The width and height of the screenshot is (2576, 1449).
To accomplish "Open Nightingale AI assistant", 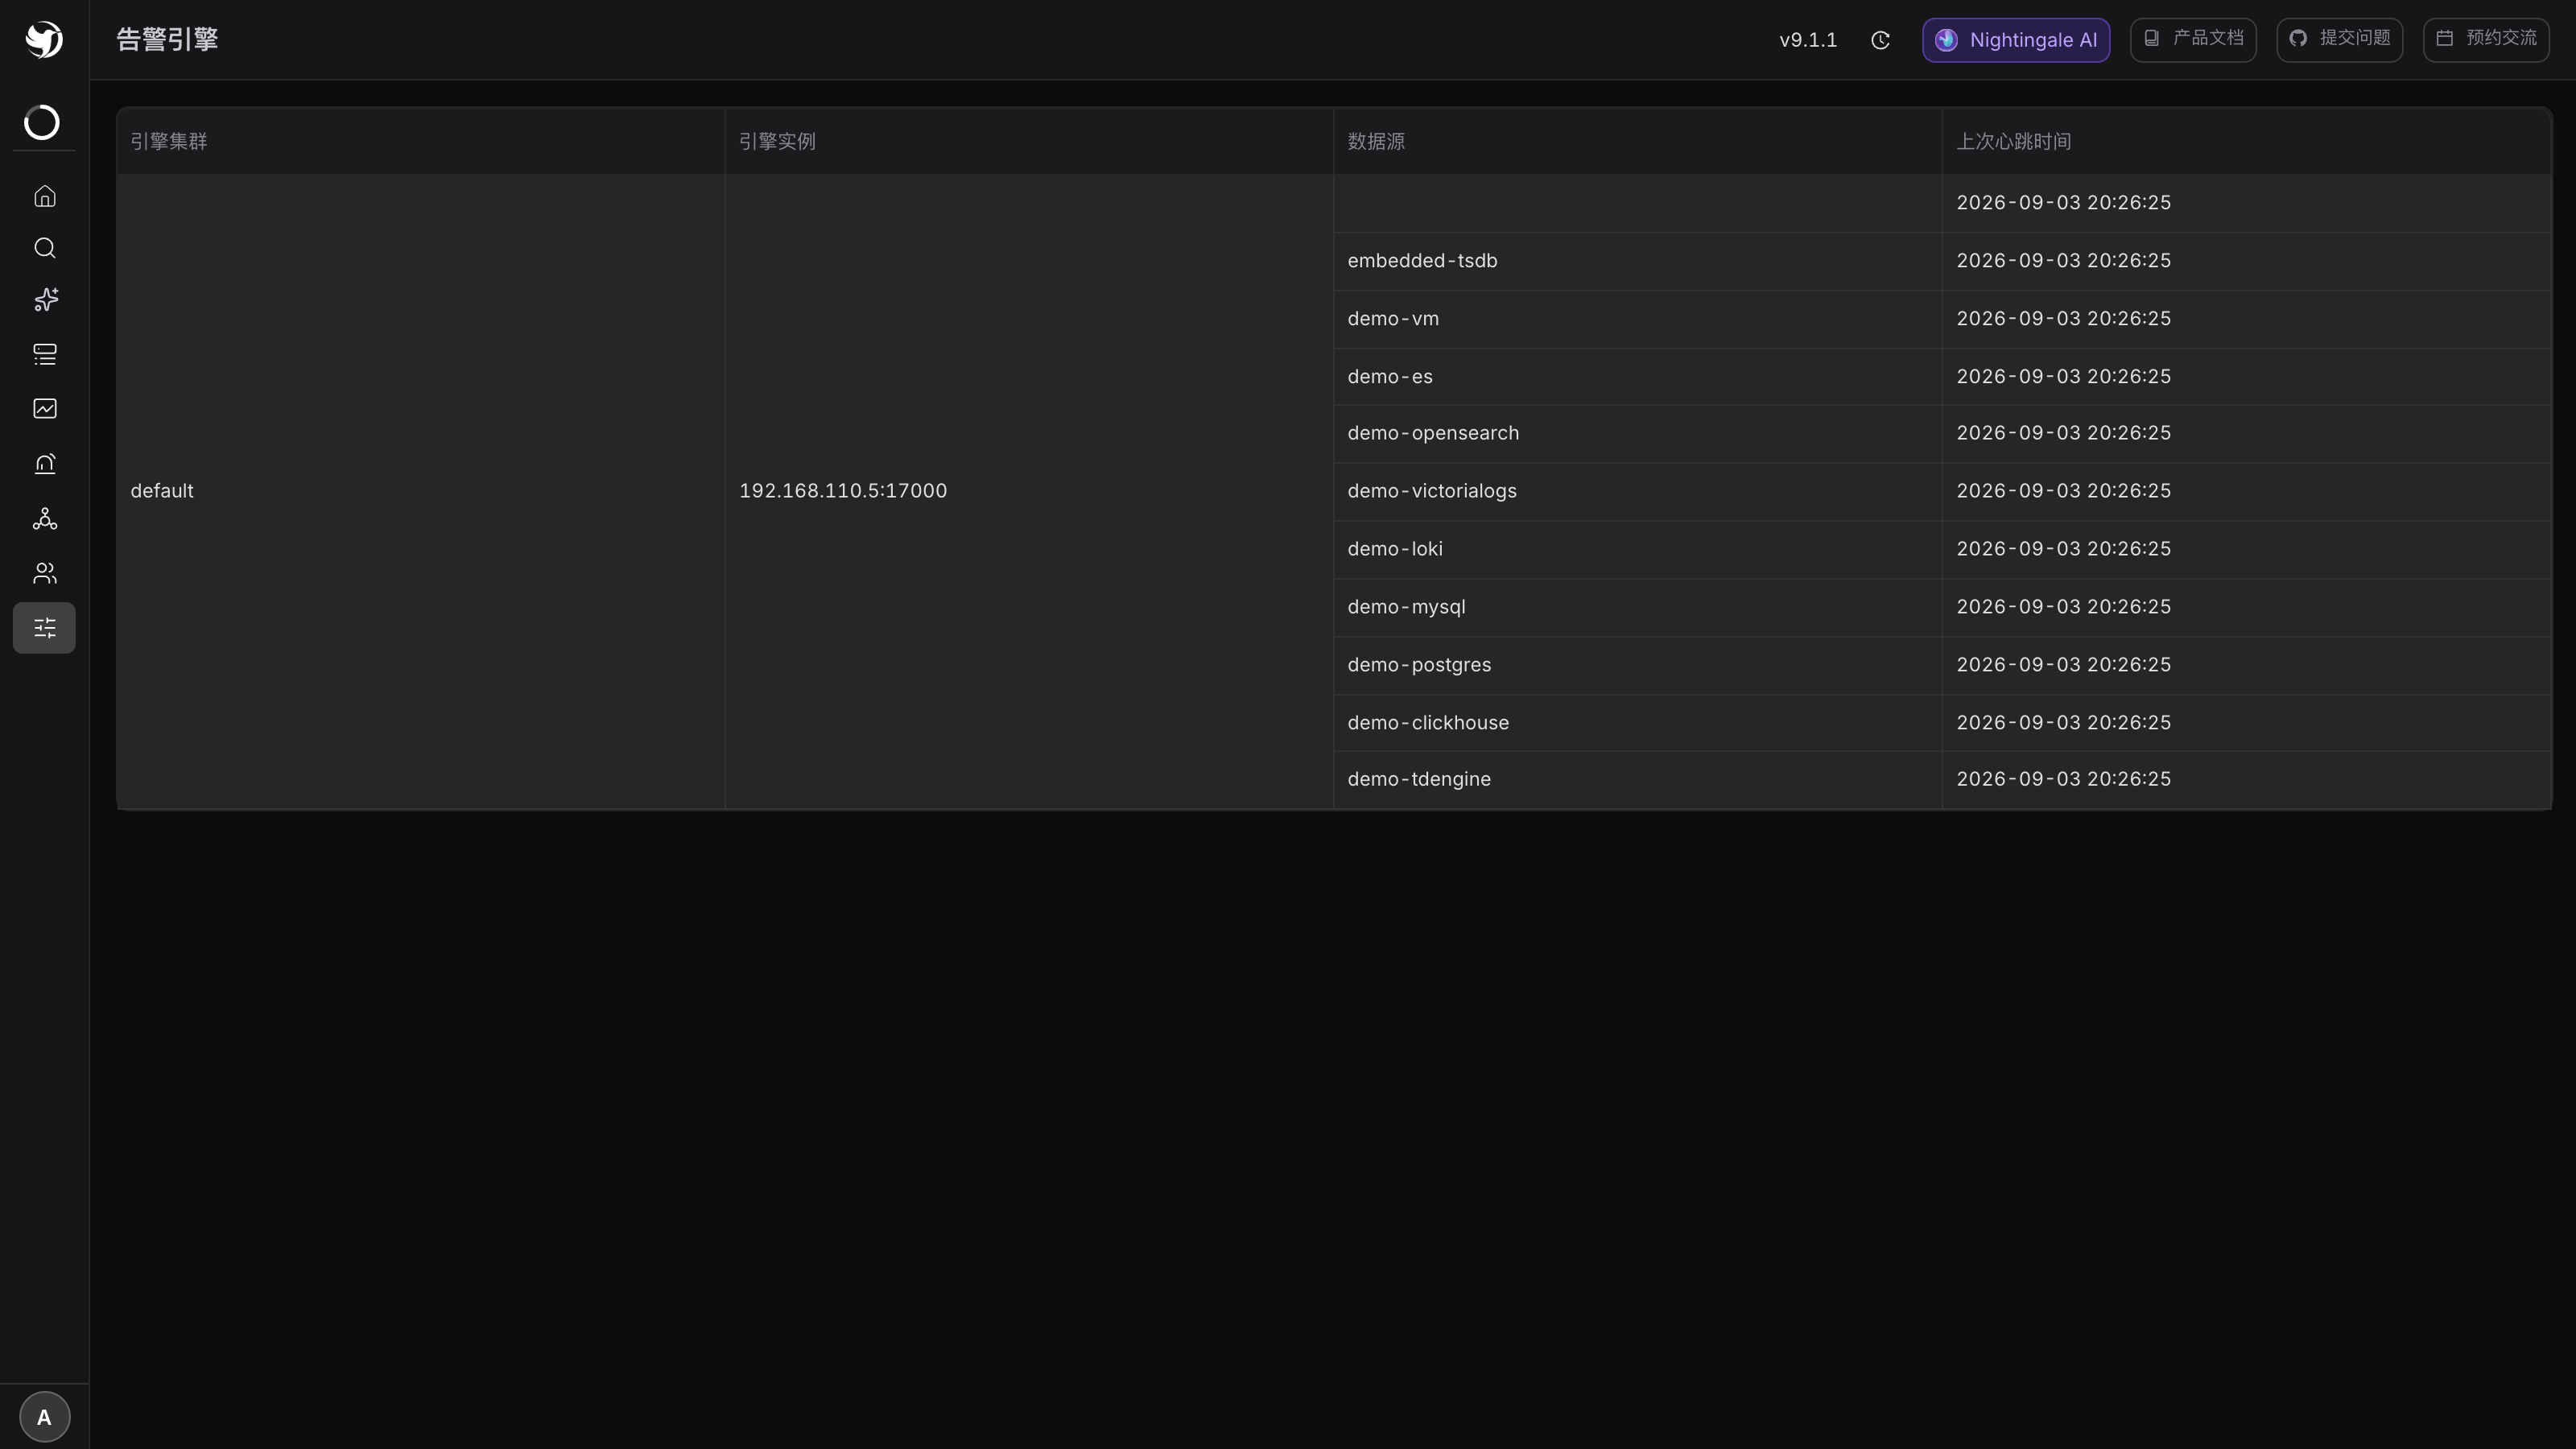I will 2016,40.
